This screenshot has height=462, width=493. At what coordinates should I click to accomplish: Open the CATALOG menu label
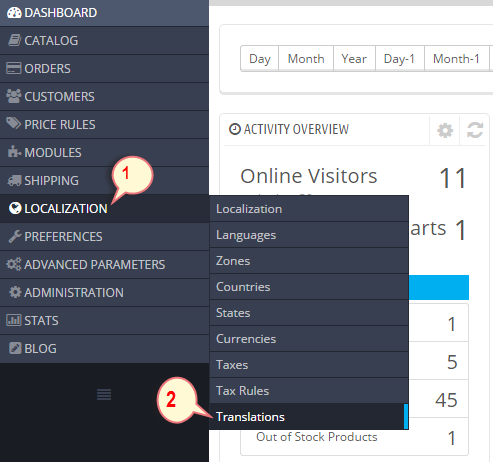tap(51, 41)
